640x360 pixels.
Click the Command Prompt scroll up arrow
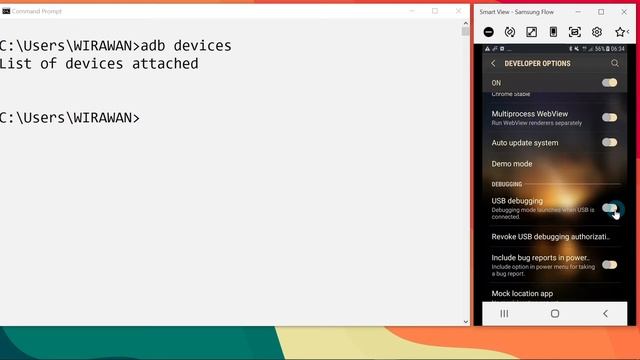pos(465,23)
